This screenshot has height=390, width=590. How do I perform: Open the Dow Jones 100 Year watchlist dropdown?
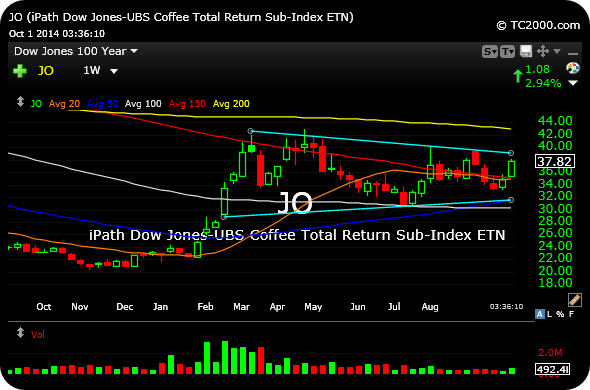click(76, 51)
